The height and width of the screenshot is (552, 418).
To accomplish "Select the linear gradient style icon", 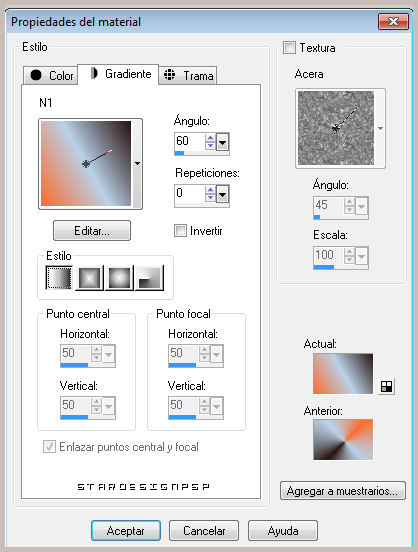I will [x=59, y=278].
